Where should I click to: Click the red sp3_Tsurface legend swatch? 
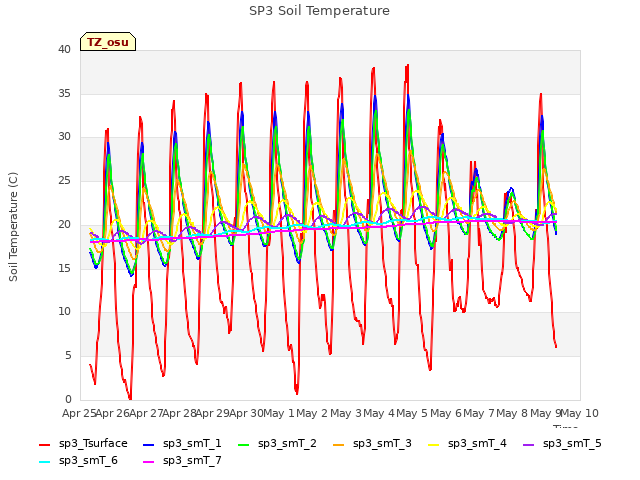tap(44, 445)
